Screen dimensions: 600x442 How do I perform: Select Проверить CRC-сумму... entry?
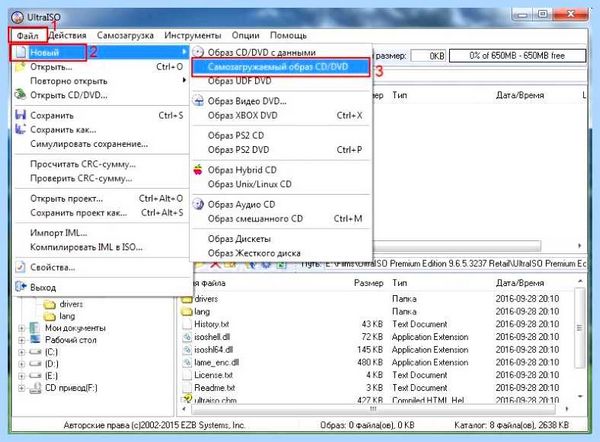[101, 178]
